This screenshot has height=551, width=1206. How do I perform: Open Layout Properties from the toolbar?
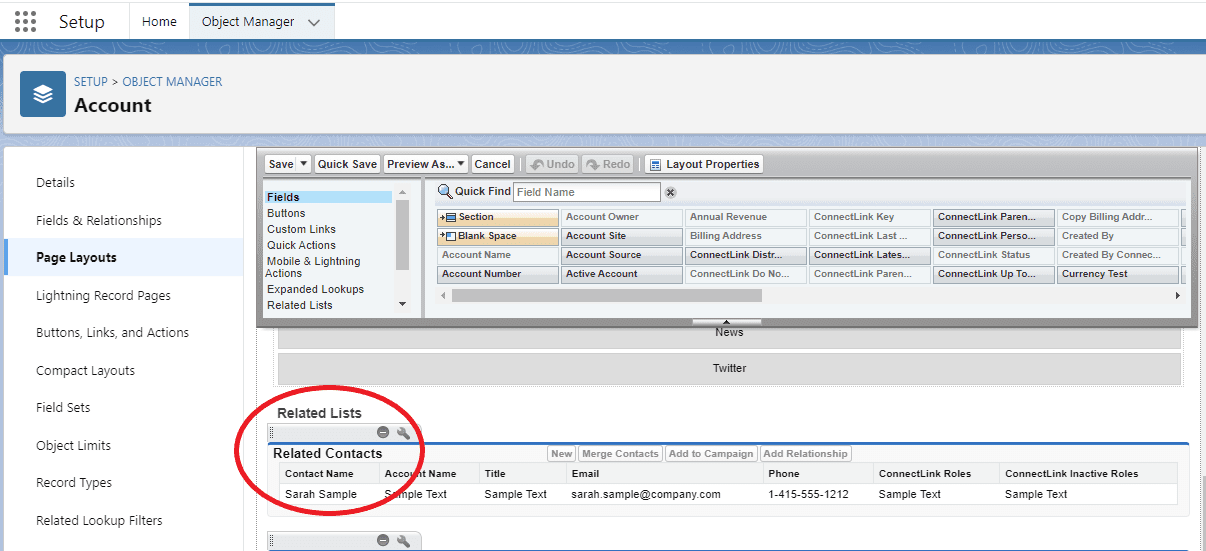click(704, 164)
